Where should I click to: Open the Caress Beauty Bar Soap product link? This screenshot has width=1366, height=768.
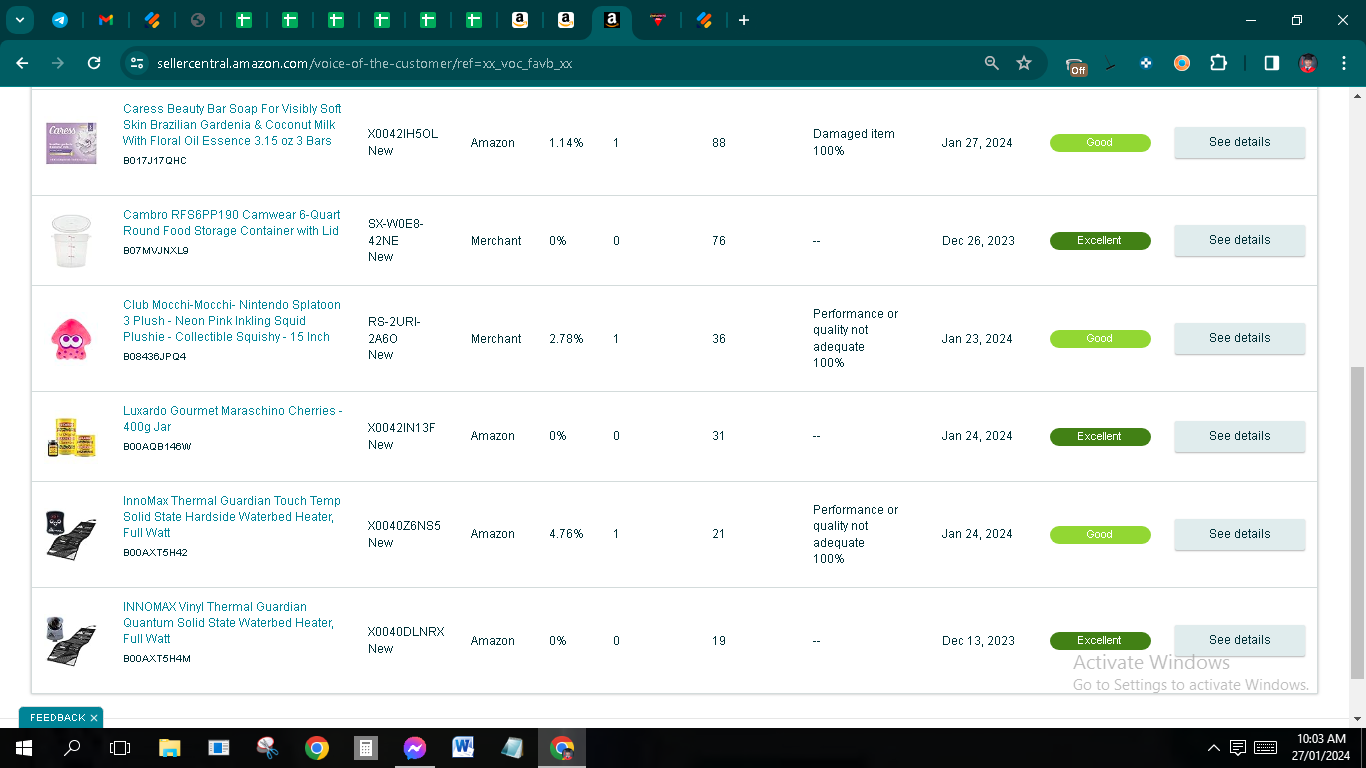click(232, 125)
